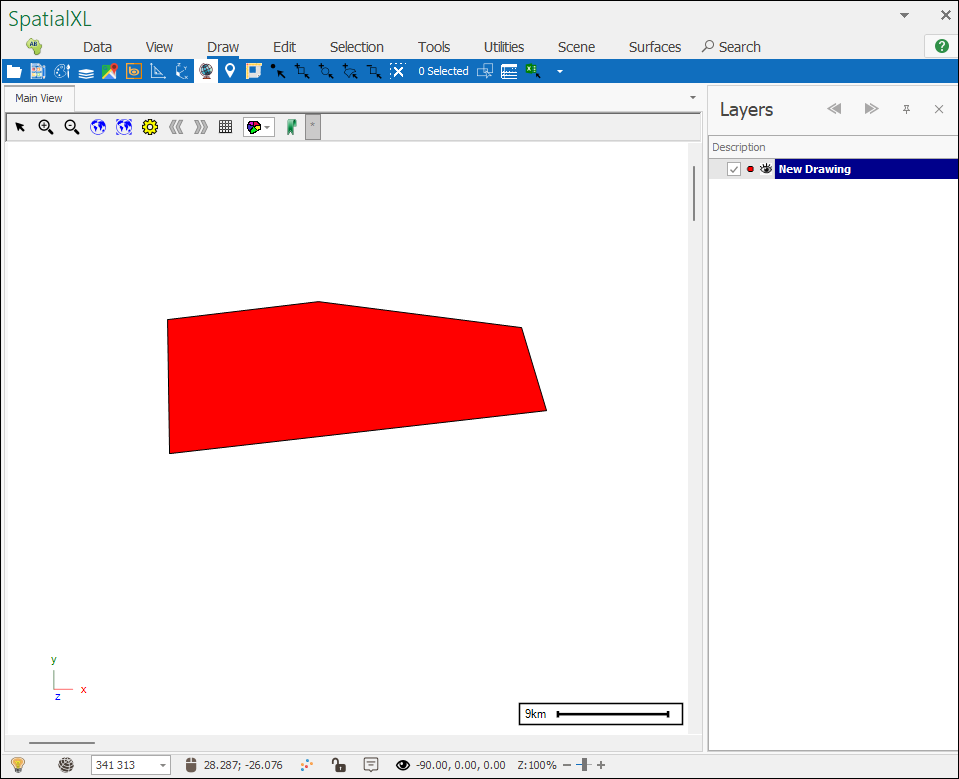Open the theme color palette dropdown
The image size is (959, 779).
(258, 127)
